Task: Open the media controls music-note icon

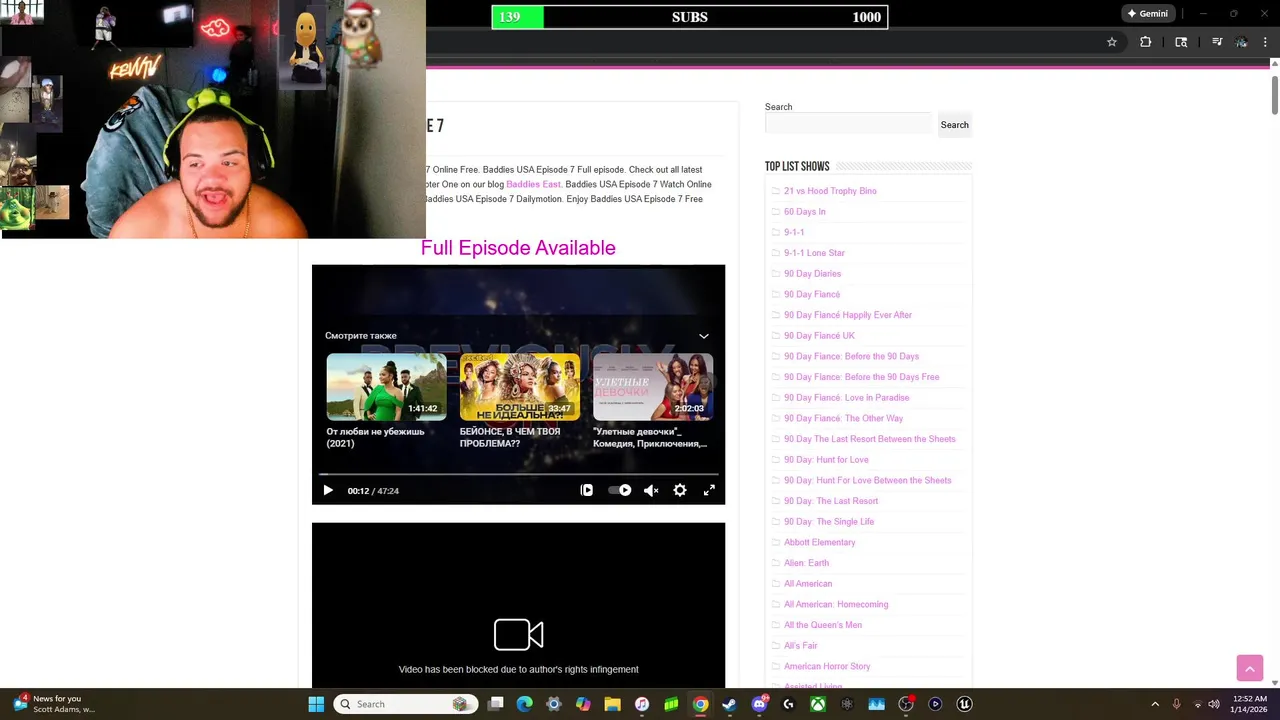Action: tap(1217, 42)
